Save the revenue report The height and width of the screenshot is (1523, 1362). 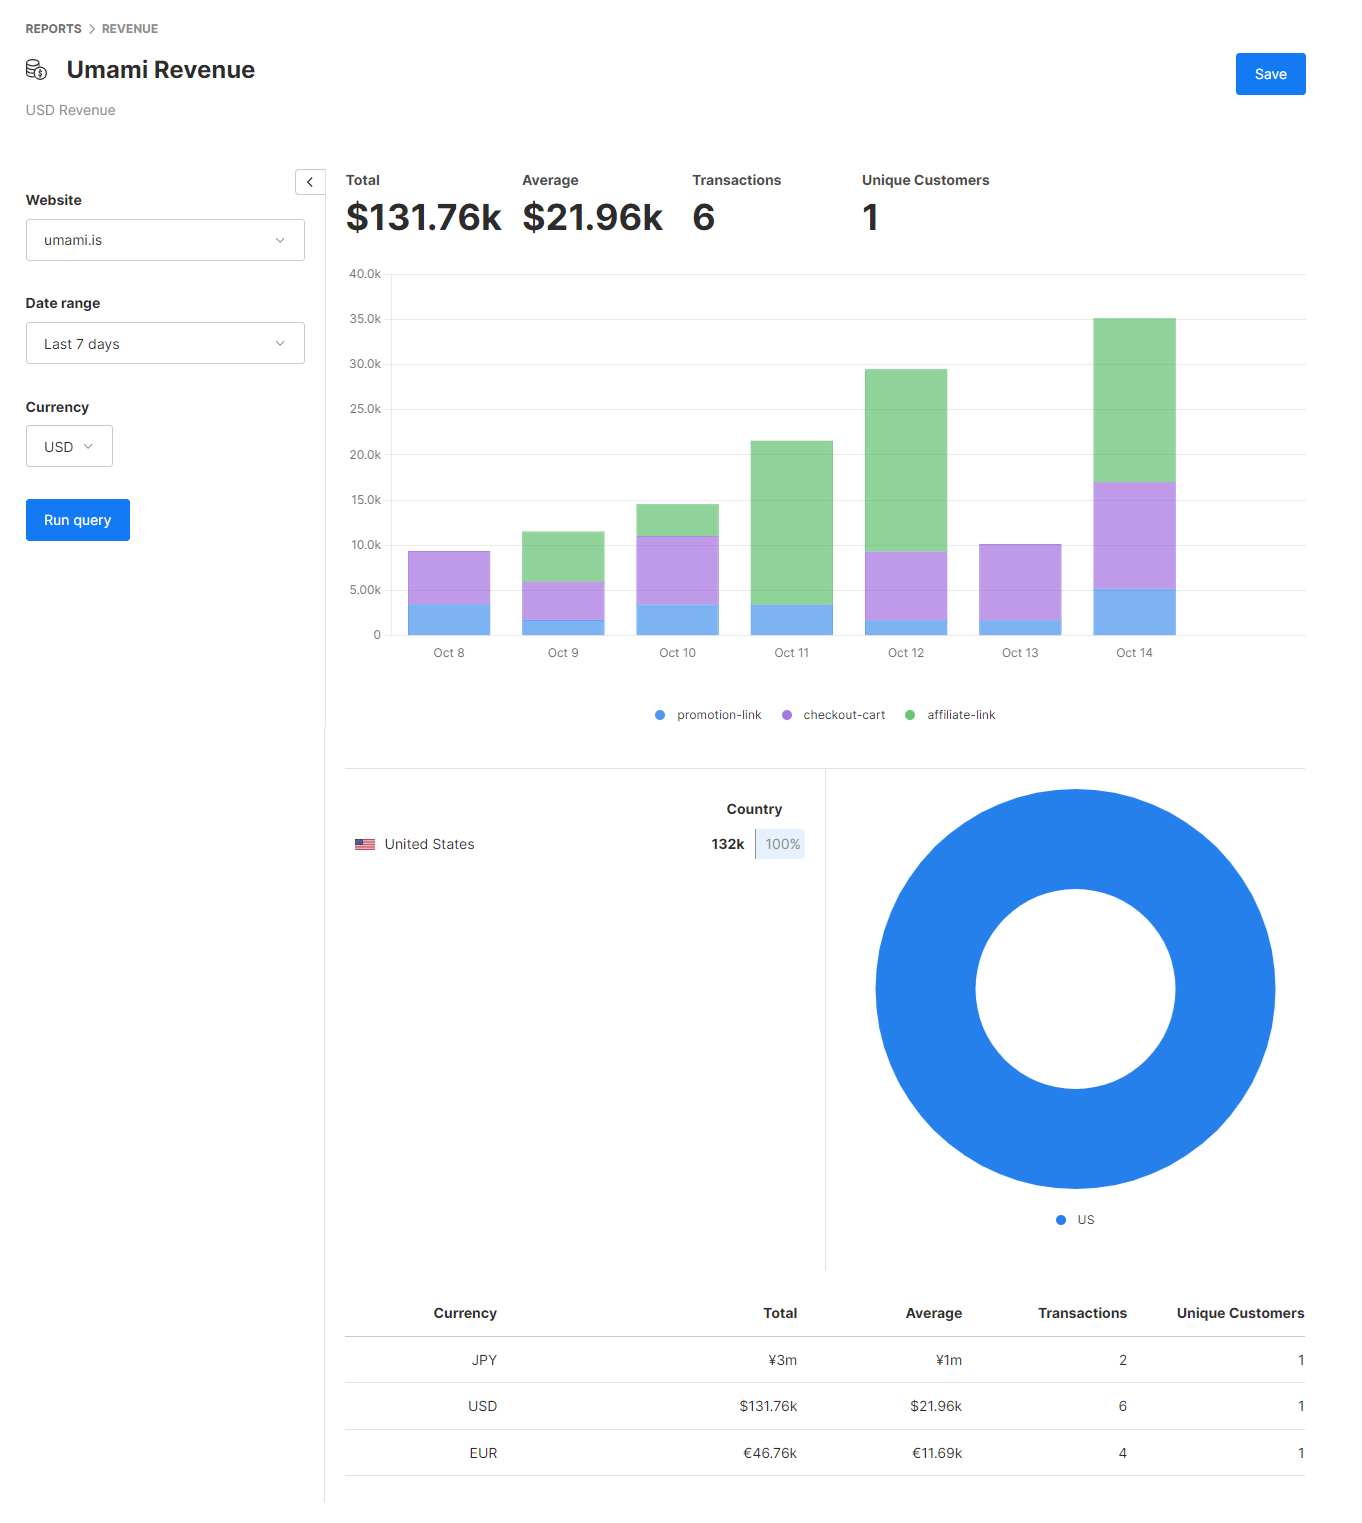(1270, 74)
